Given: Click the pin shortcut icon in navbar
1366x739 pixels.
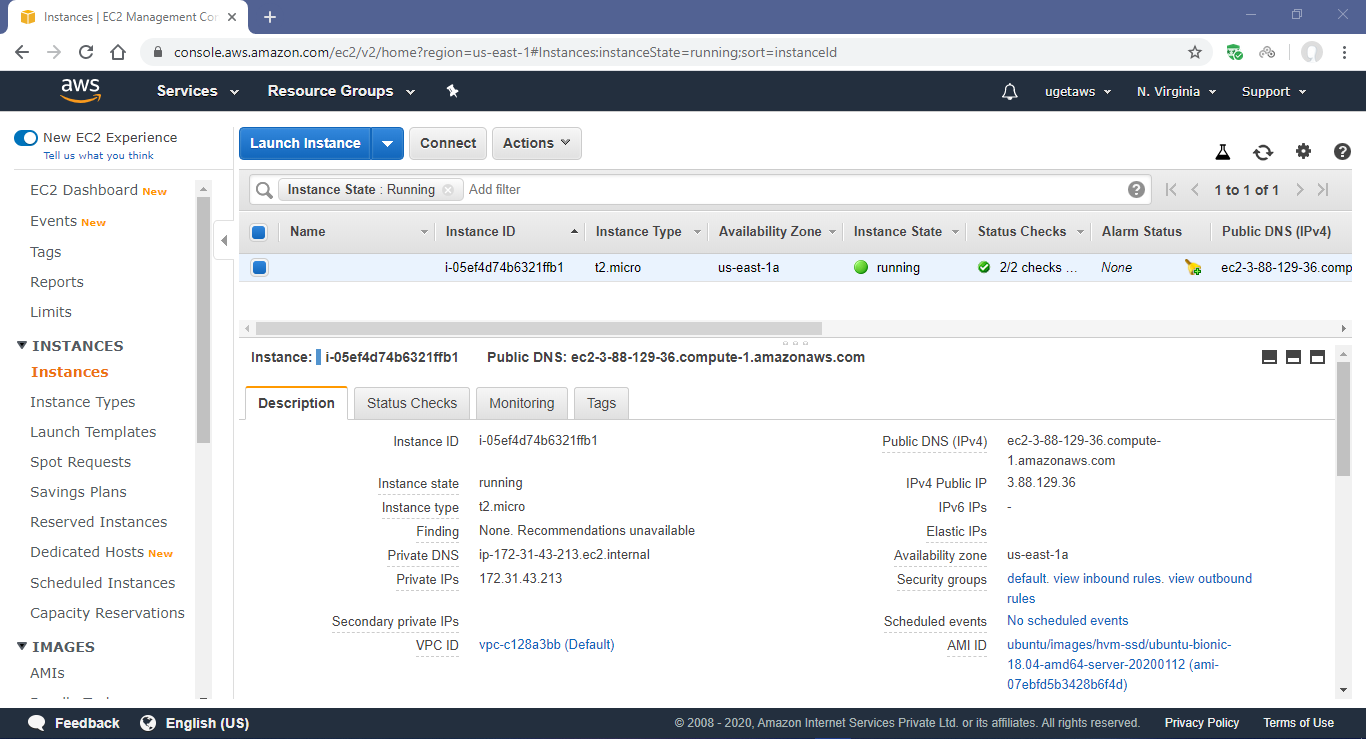Looking at the screenshot, I should [x=452, y=91].
